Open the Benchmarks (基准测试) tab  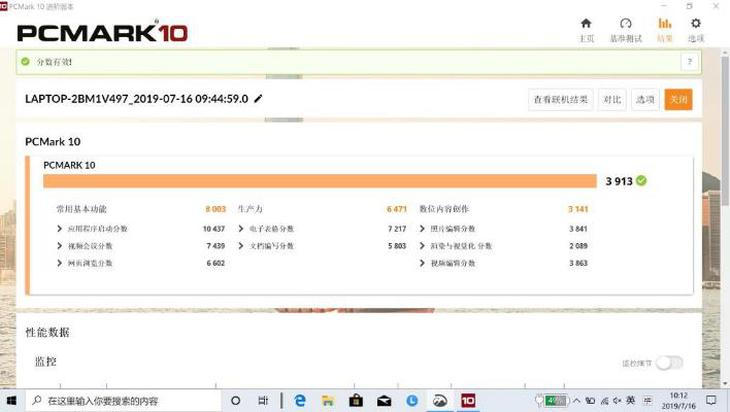click(x=626, y=30)
